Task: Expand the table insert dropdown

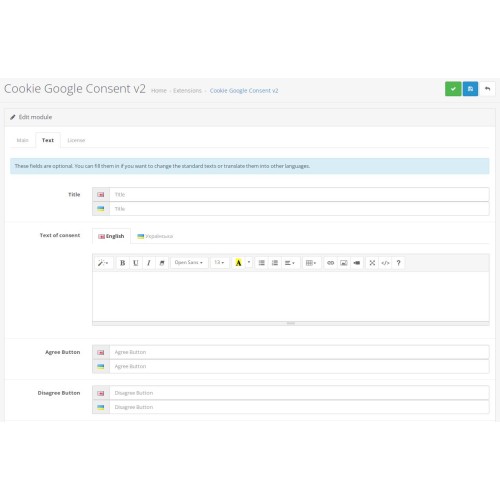Action: [311, 263]
